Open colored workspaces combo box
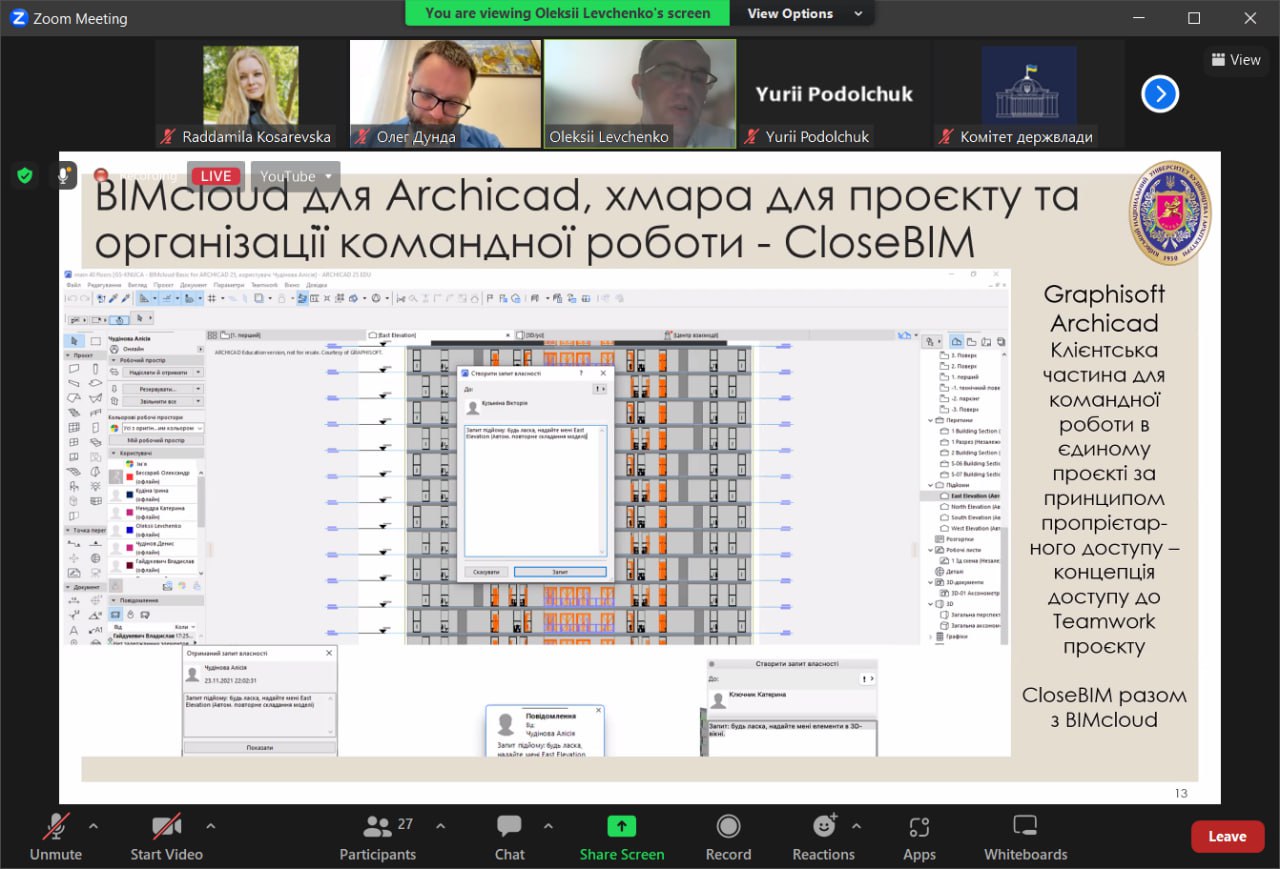Viewport: 1280px width, 869px height. click(x=161, y=428)
